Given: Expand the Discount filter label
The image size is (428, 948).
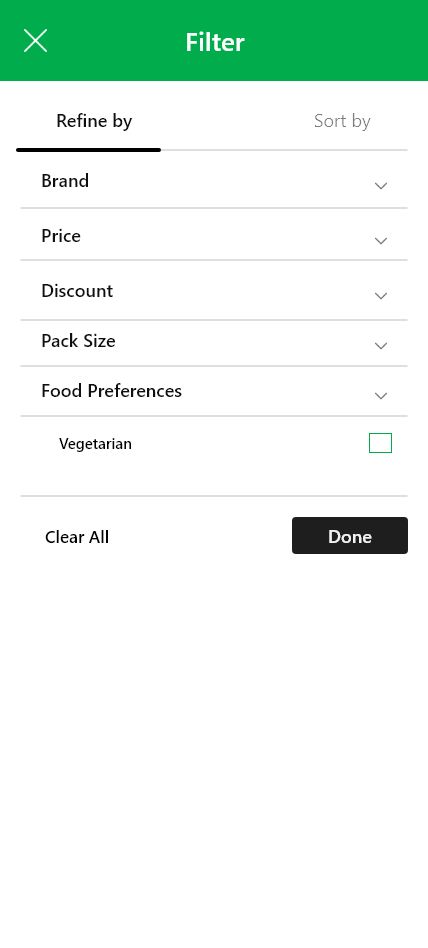Looking at the screenshot, I should pyautogui.click(x=77, y=290).
